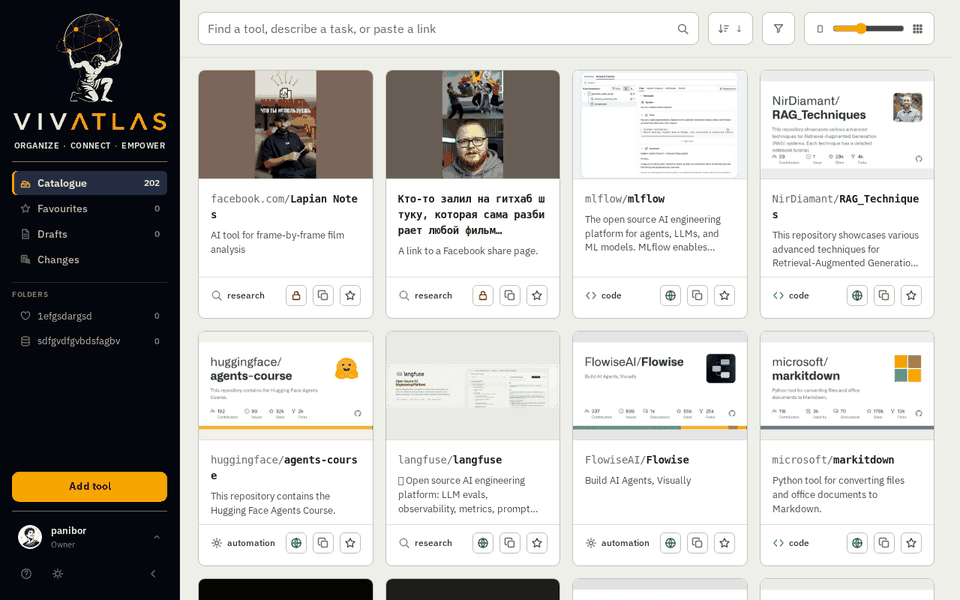Focus the 'Find a tool' search field
This screenshot has width=960, height=600.
tap(448, 29)
